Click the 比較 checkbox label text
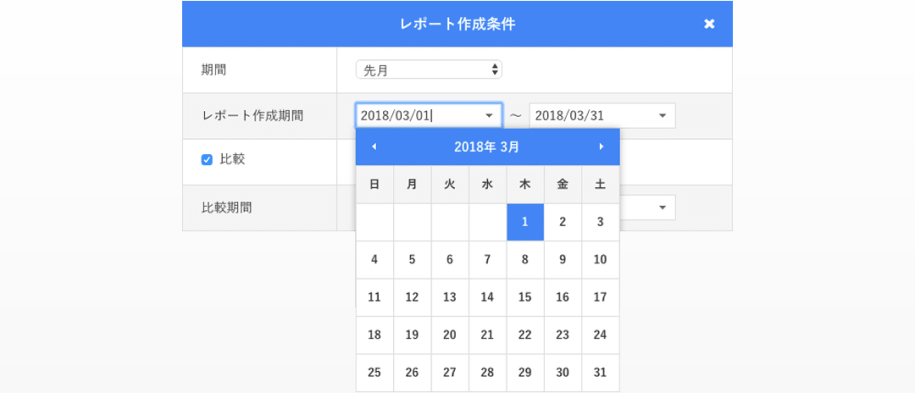Screen dimensions: 915x393 pyautogui.click(x=232, y=159)
